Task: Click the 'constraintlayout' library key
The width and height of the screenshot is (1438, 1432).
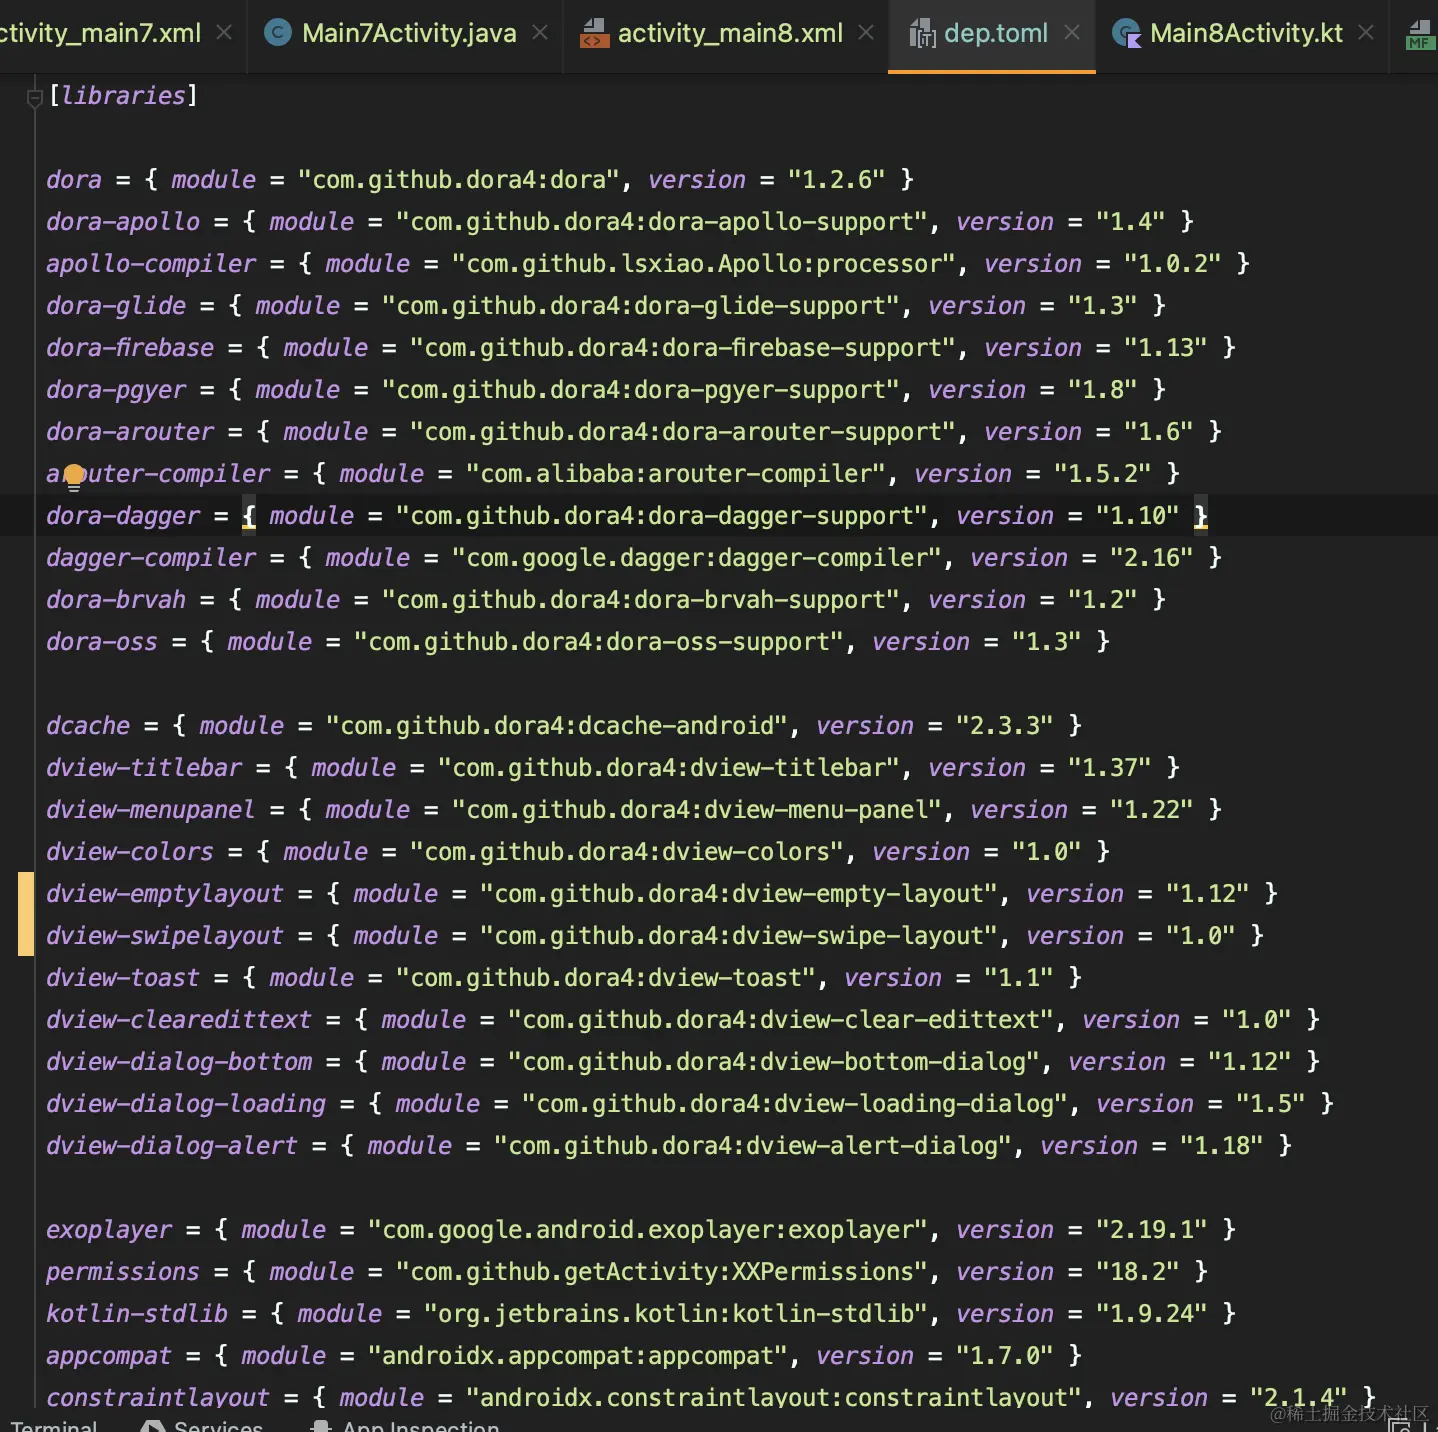Action: 158,1396
